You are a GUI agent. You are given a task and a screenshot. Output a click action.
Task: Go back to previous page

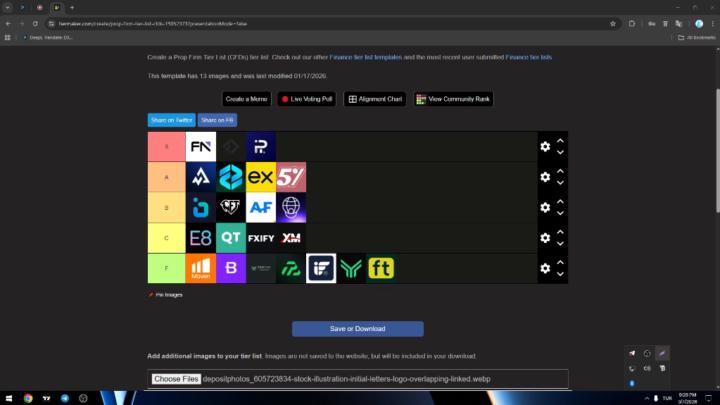pos(8,24)
